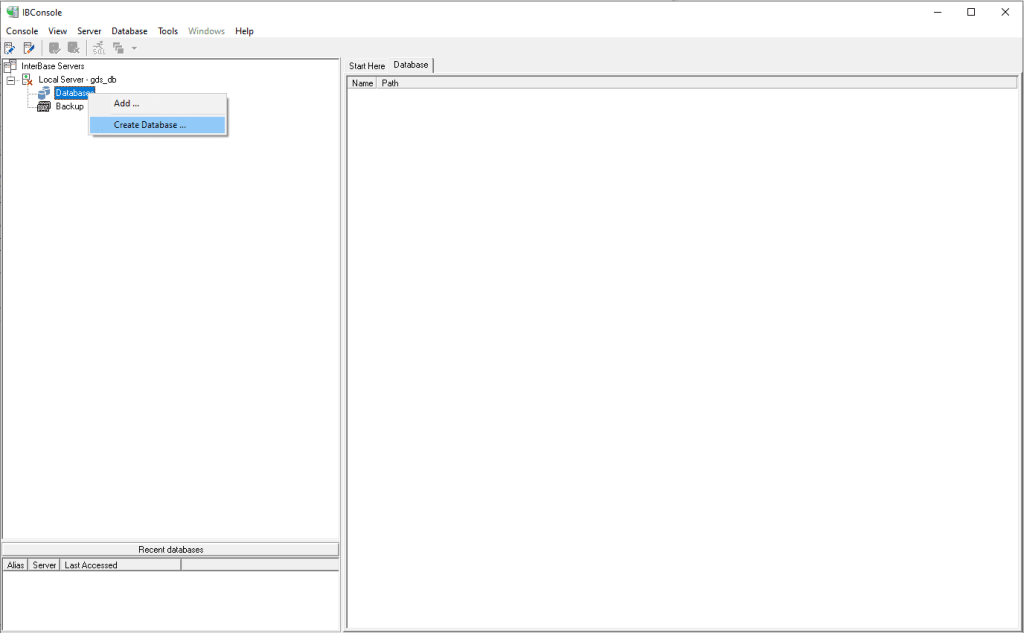Click the Backup tape icon in tree
Viewport: 1024px width, 633px height.
[44, 106]
